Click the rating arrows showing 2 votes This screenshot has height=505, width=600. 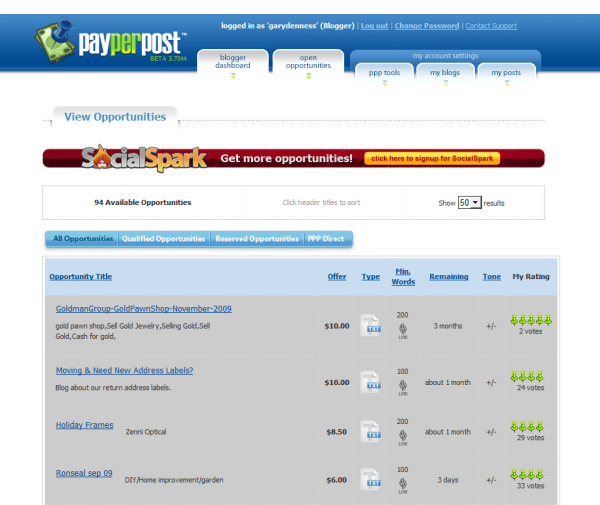coord(530,320)
